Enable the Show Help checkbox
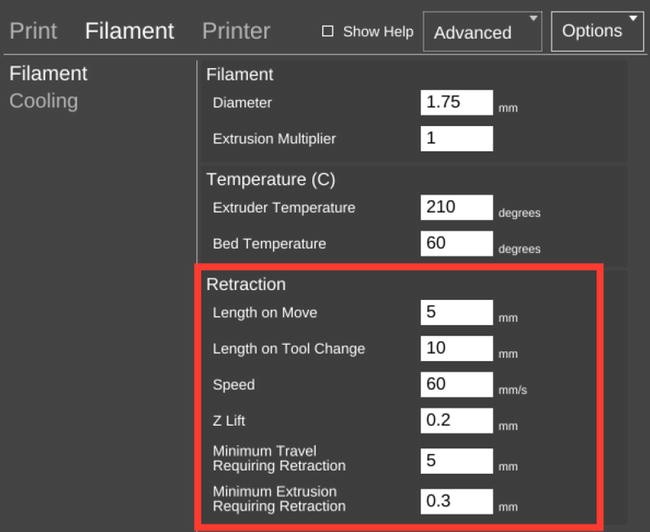This screenshot has height=532, width=650. pos(327,32)
